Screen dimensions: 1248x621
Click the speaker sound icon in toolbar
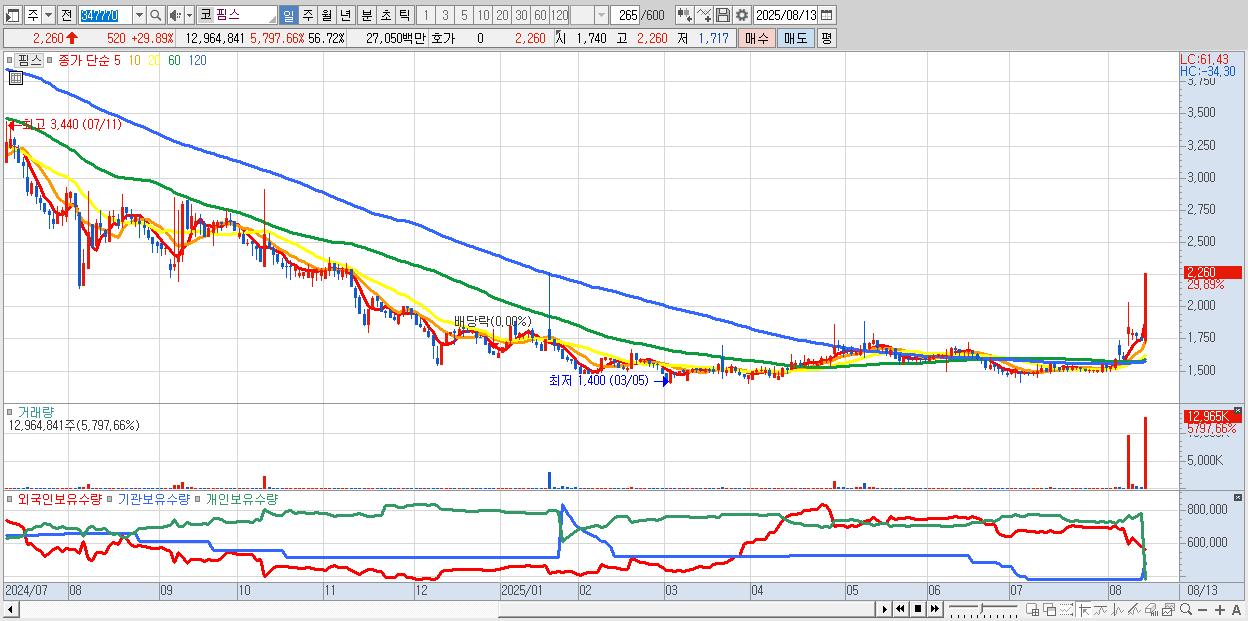(175, 15)
